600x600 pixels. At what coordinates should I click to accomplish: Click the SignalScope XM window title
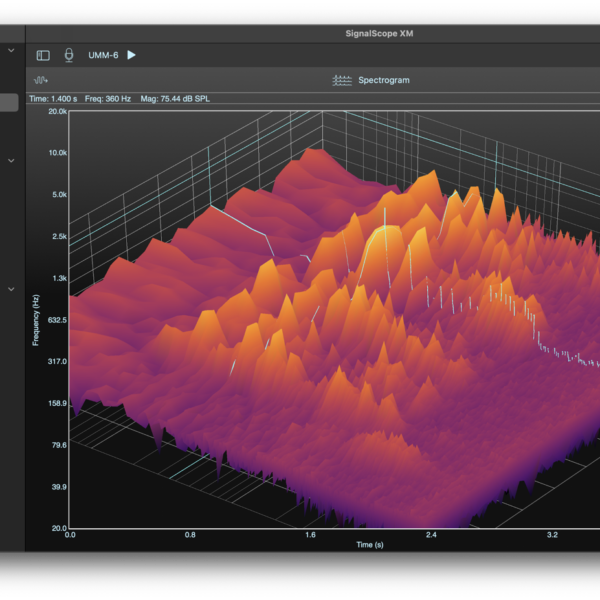(x=378, y=33)
